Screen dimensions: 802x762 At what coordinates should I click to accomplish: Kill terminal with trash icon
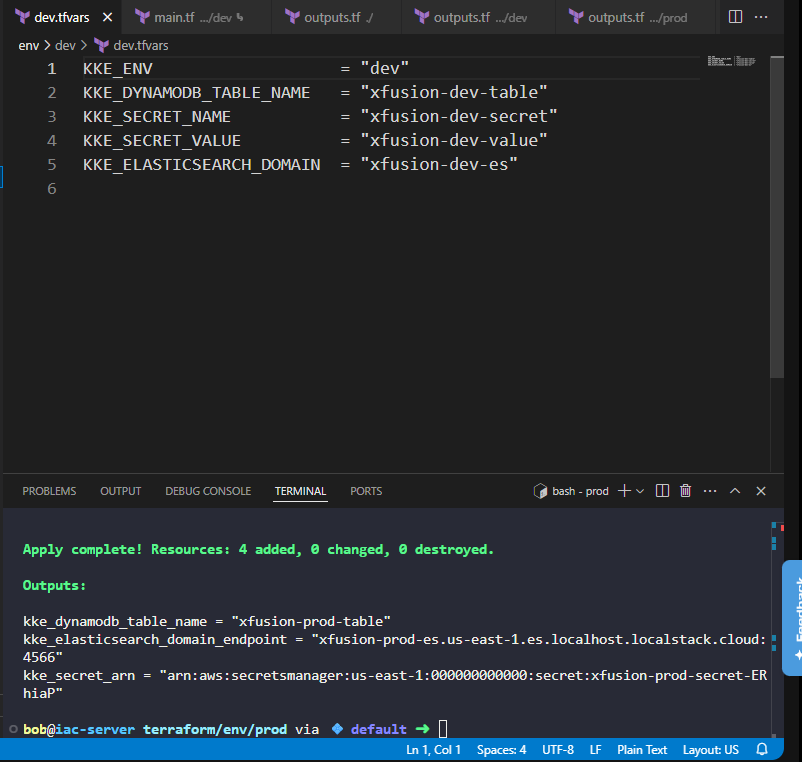tap(685, 491)
